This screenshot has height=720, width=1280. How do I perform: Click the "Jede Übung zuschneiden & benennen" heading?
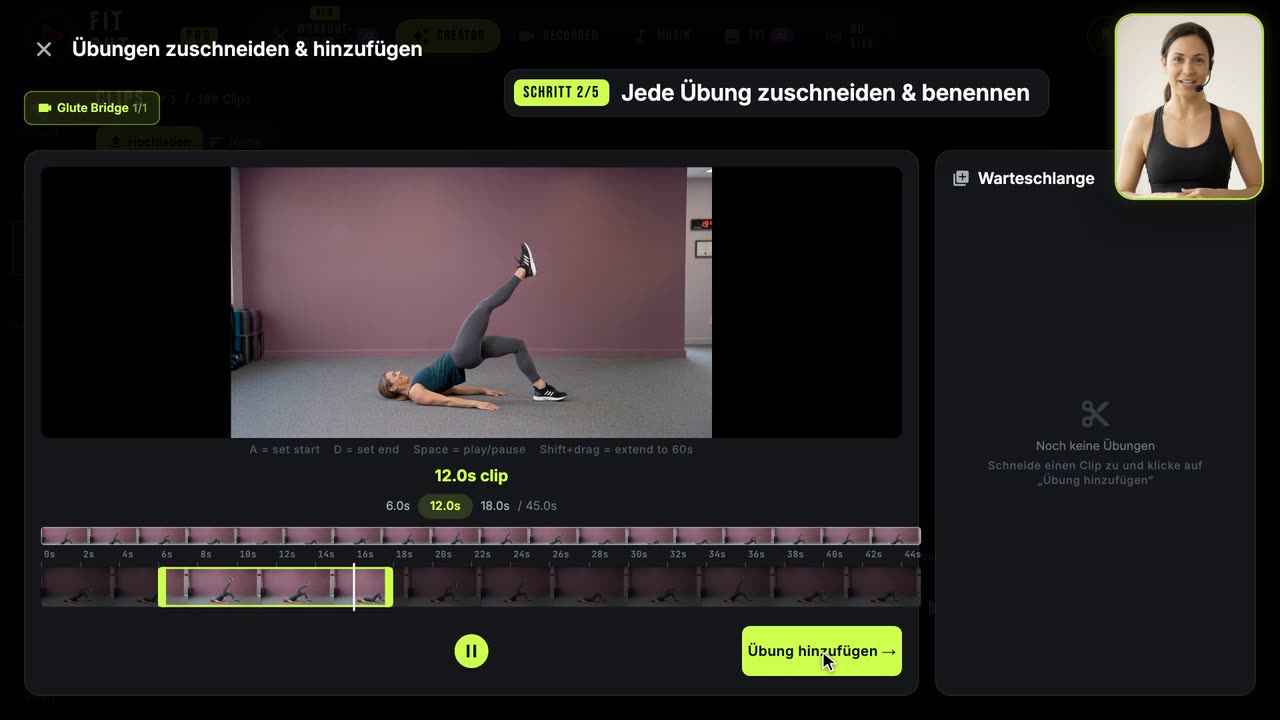pyautogui.click(x=825, y=93)
